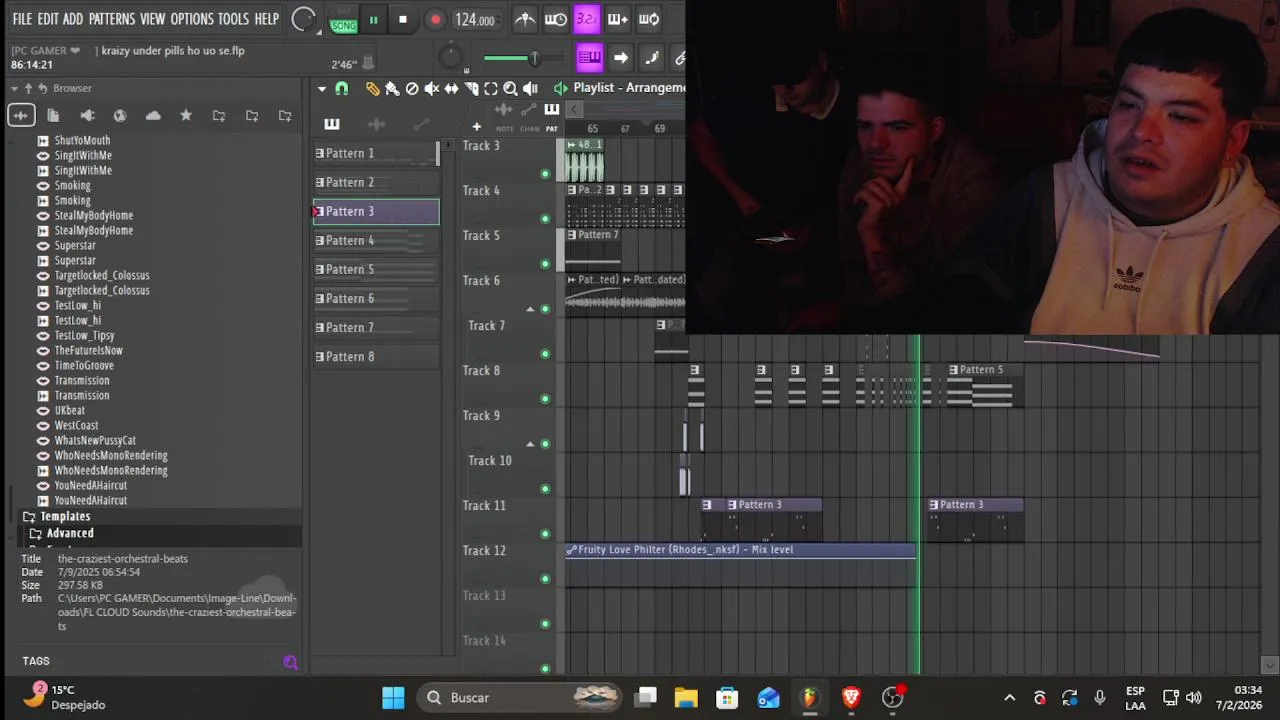Mute Track 8 via its green dot

pos(545,399)
